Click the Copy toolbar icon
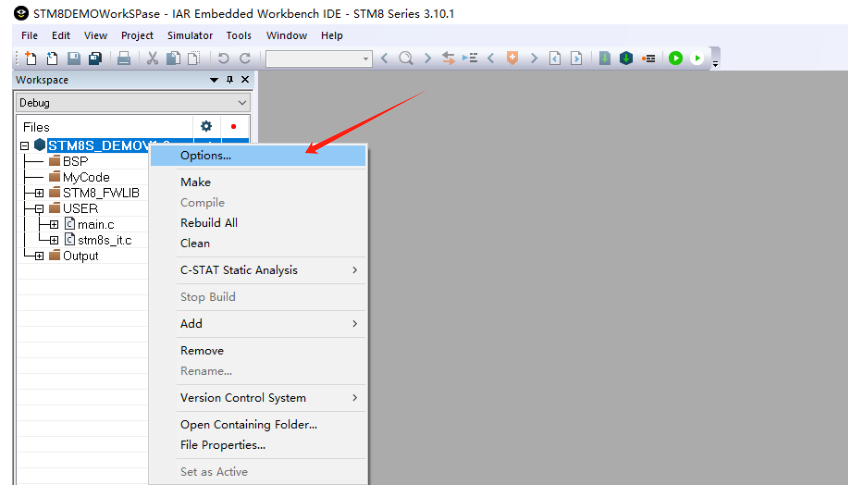 (x=173, y=58)
